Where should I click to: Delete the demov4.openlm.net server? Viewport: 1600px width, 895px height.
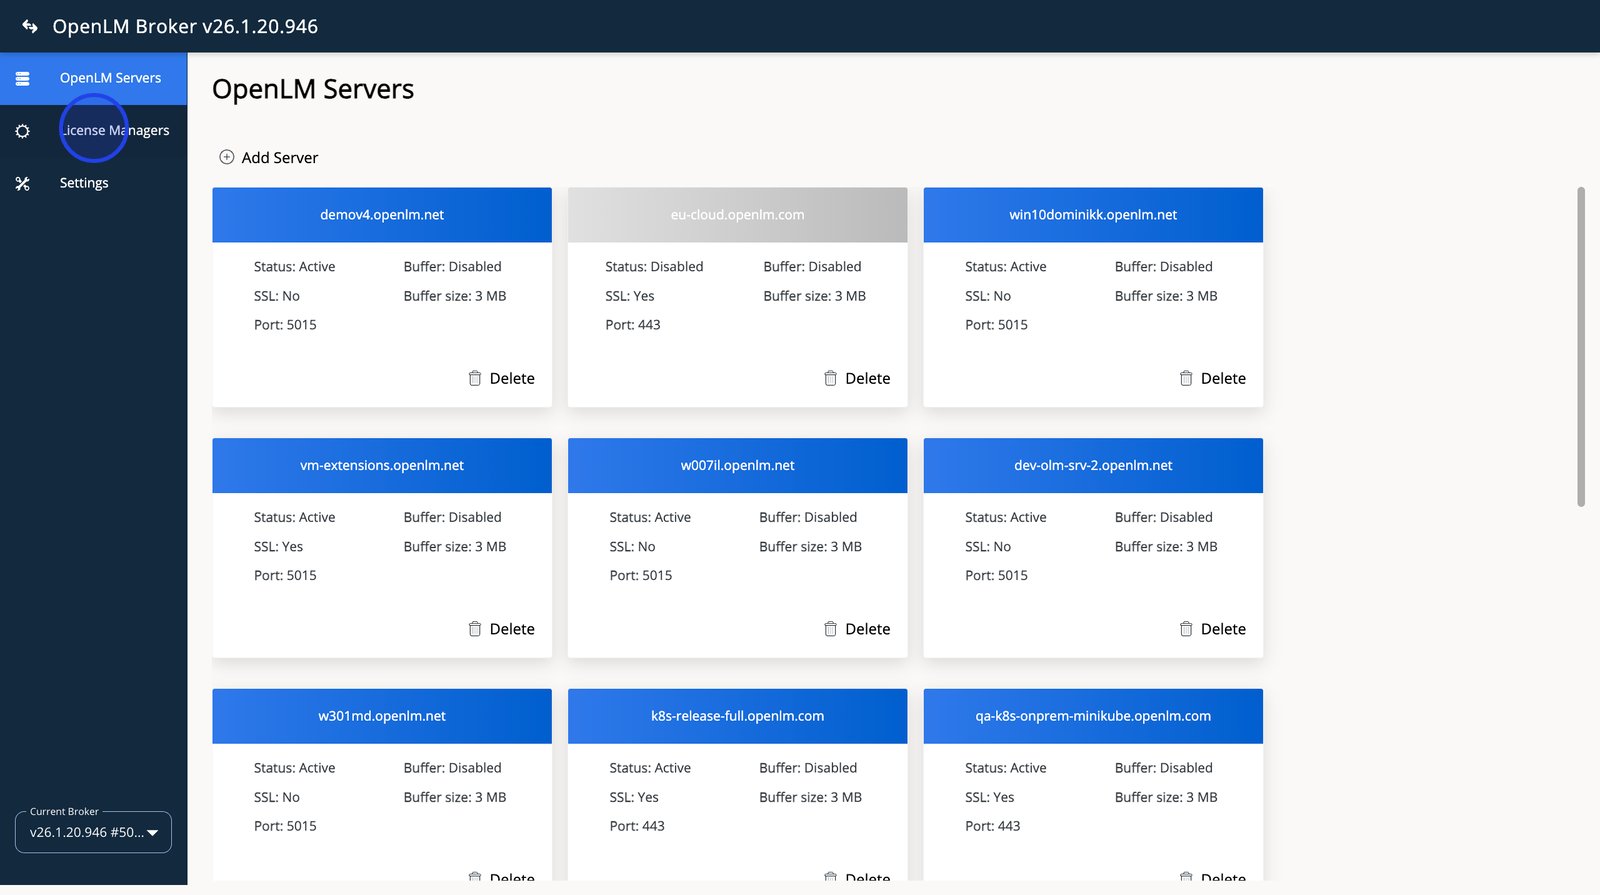click(x=501, y=378)
